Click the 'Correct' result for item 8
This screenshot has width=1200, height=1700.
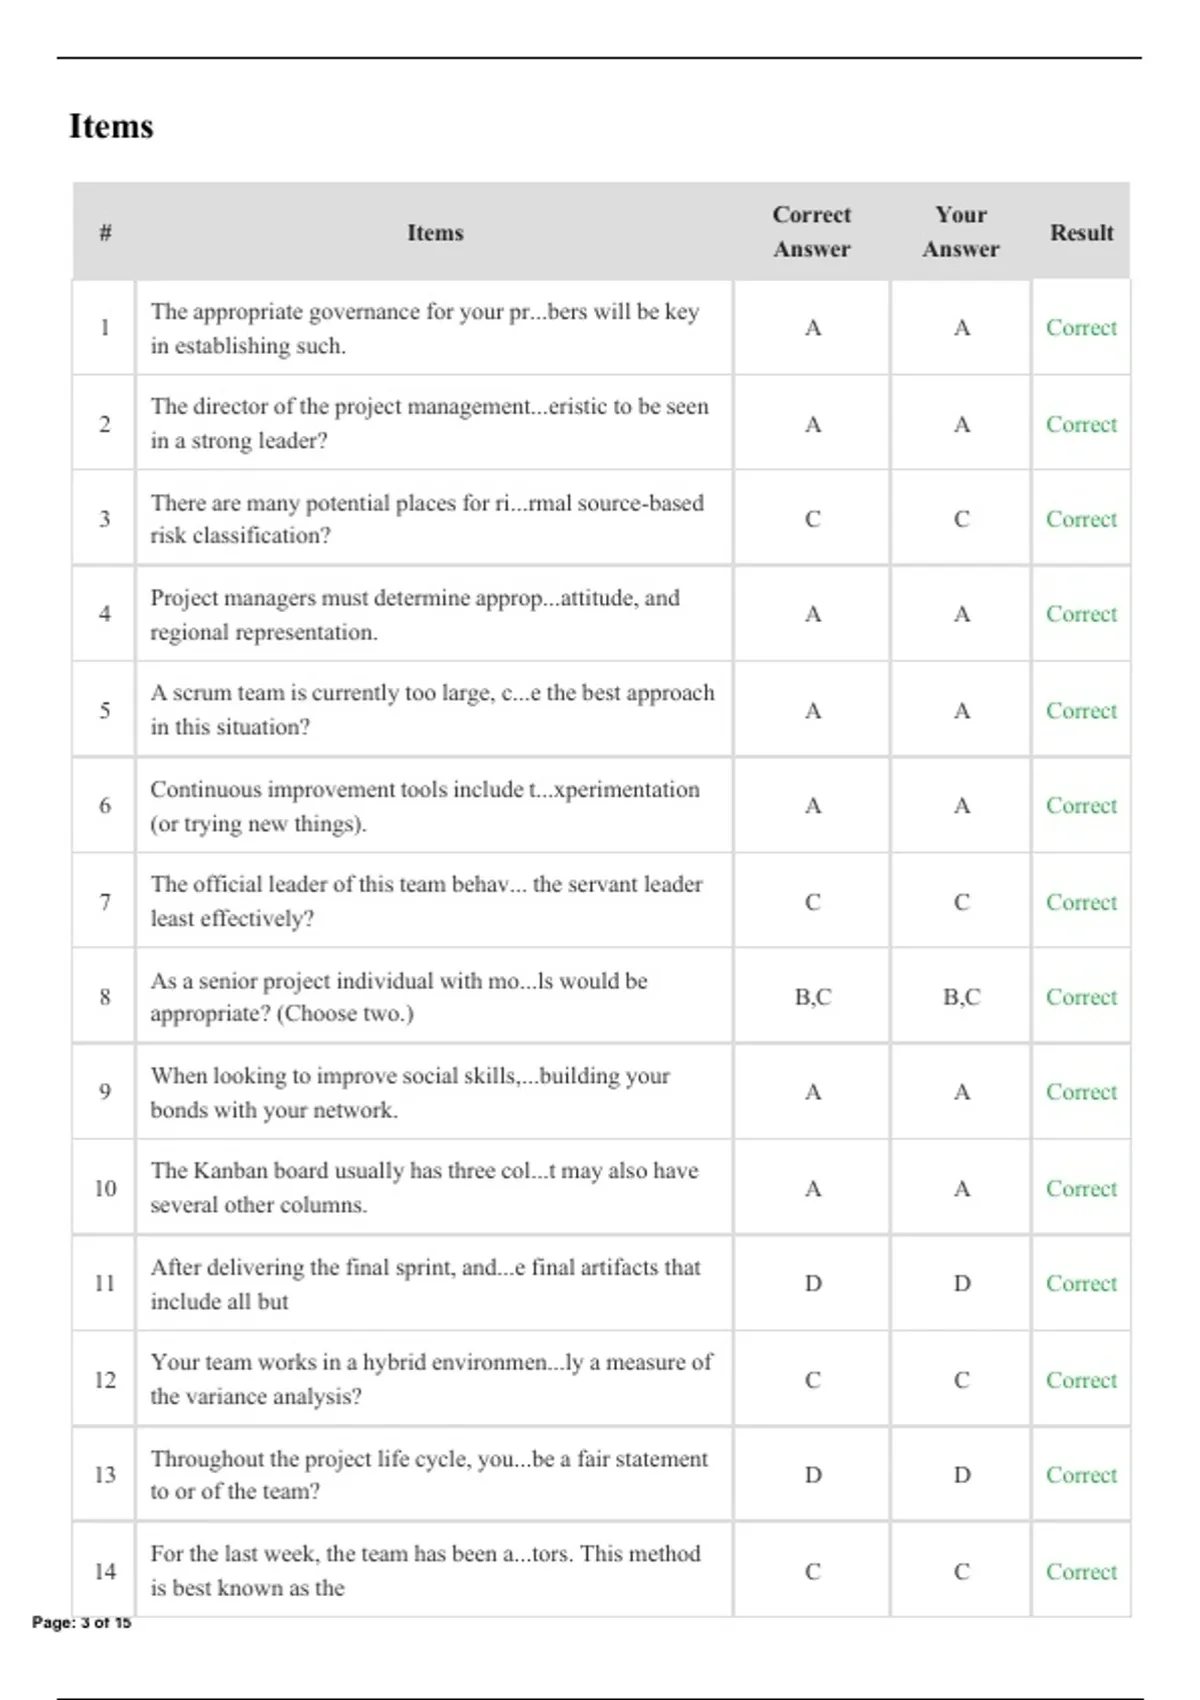[x=1081, y=997]
